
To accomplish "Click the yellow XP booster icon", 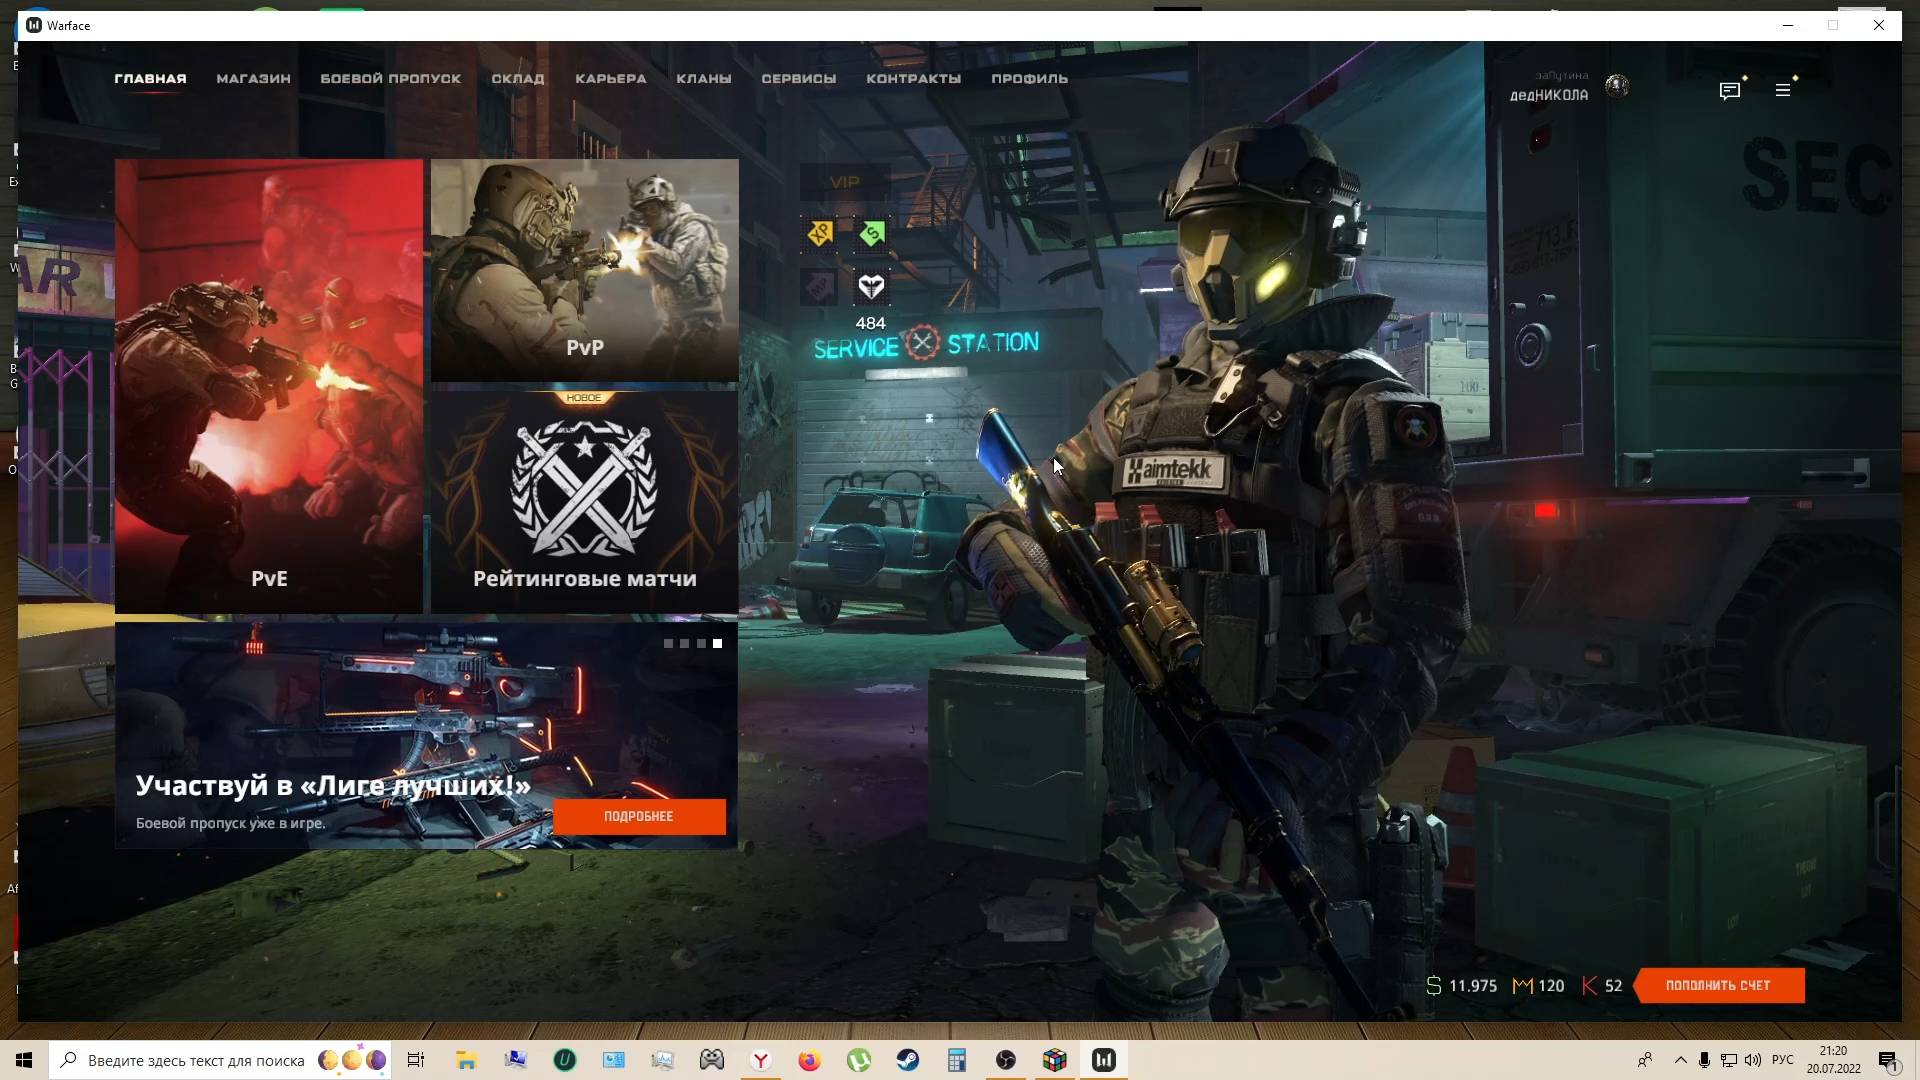I will point(820,234).
